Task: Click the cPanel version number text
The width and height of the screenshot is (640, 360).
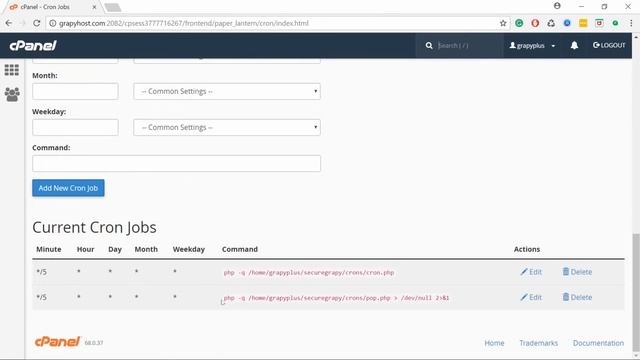Action: (x=93, y=343)
